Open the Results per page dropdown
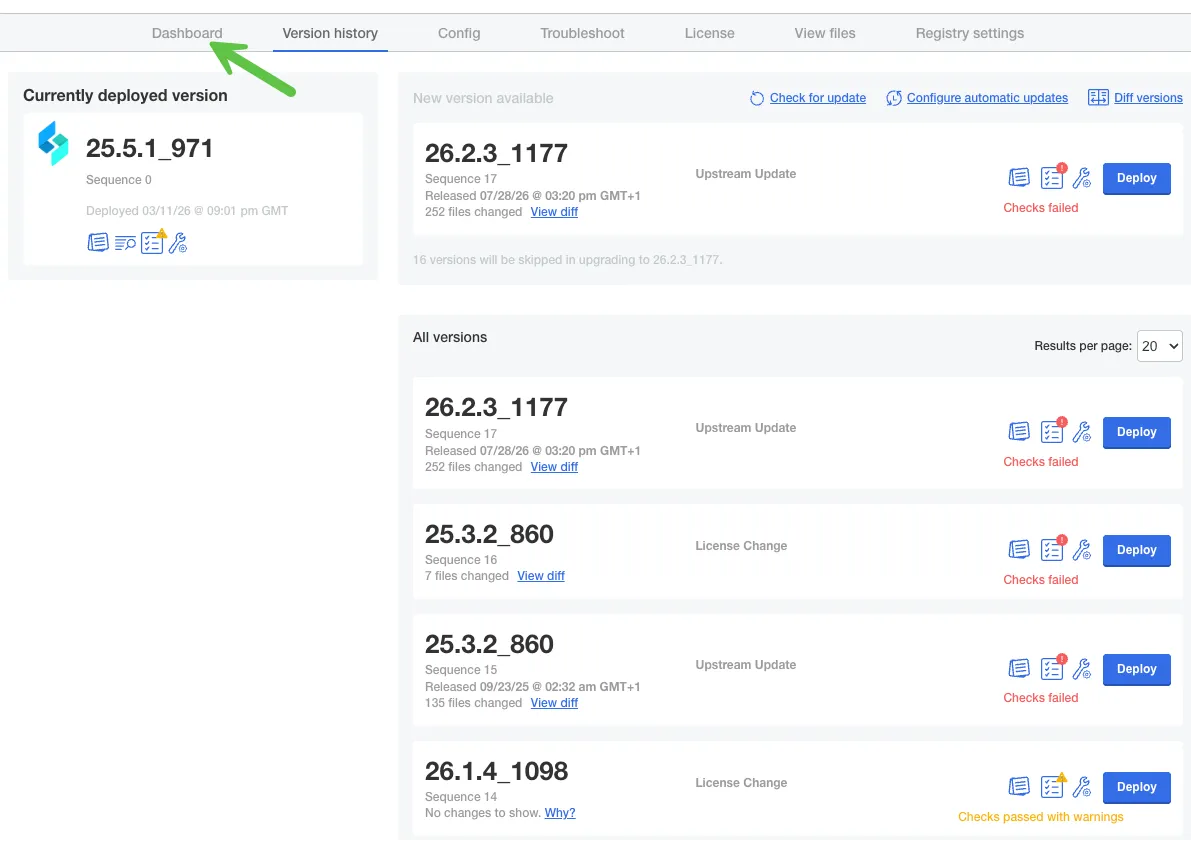 [x=1159, y=346]
